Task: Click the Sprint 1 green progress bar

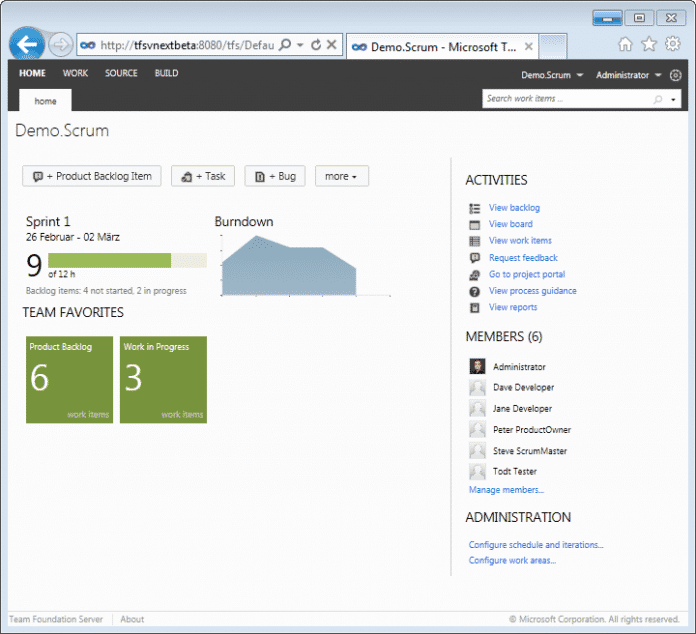Action: click(x=110, y=261)
